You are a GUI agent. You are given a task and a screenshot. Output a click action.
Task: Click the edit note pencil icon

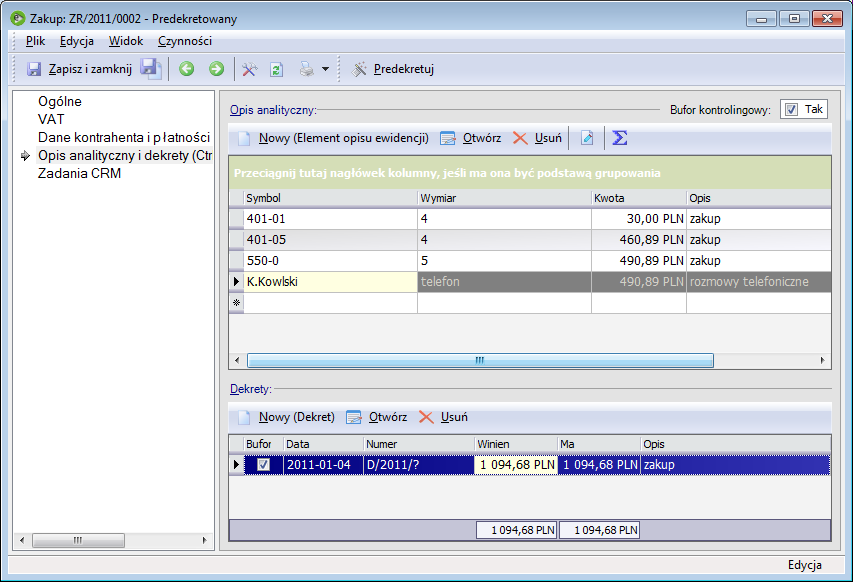[x=587, y=138]
